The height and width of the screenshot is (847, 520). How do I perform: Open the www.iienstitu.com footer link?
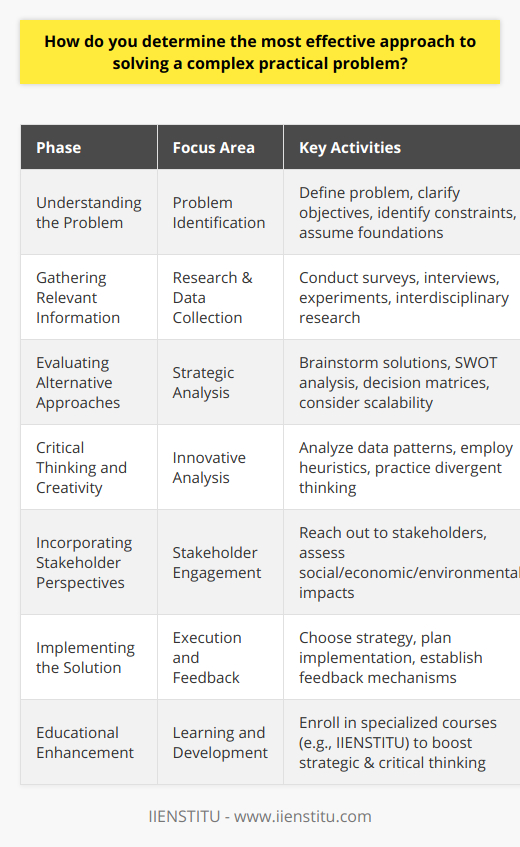point(302,816)
